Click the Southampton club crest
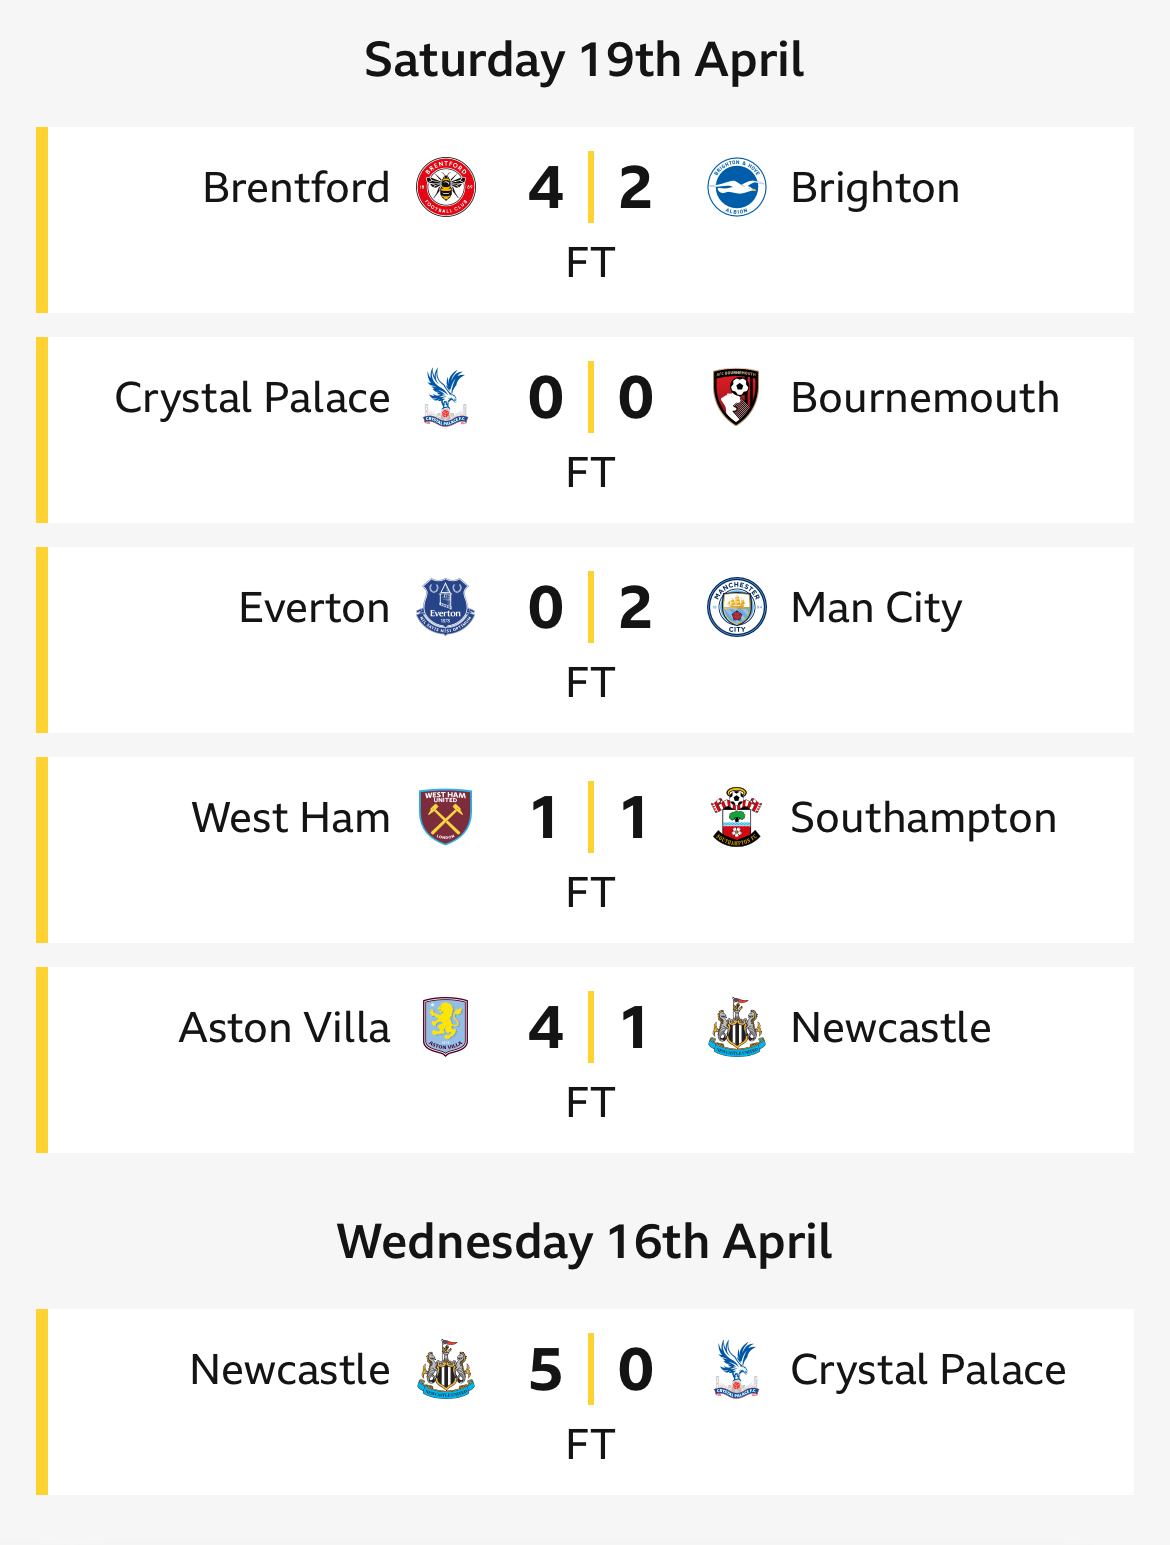This screenshot has width=1170, height=1545. pos(737,818)
